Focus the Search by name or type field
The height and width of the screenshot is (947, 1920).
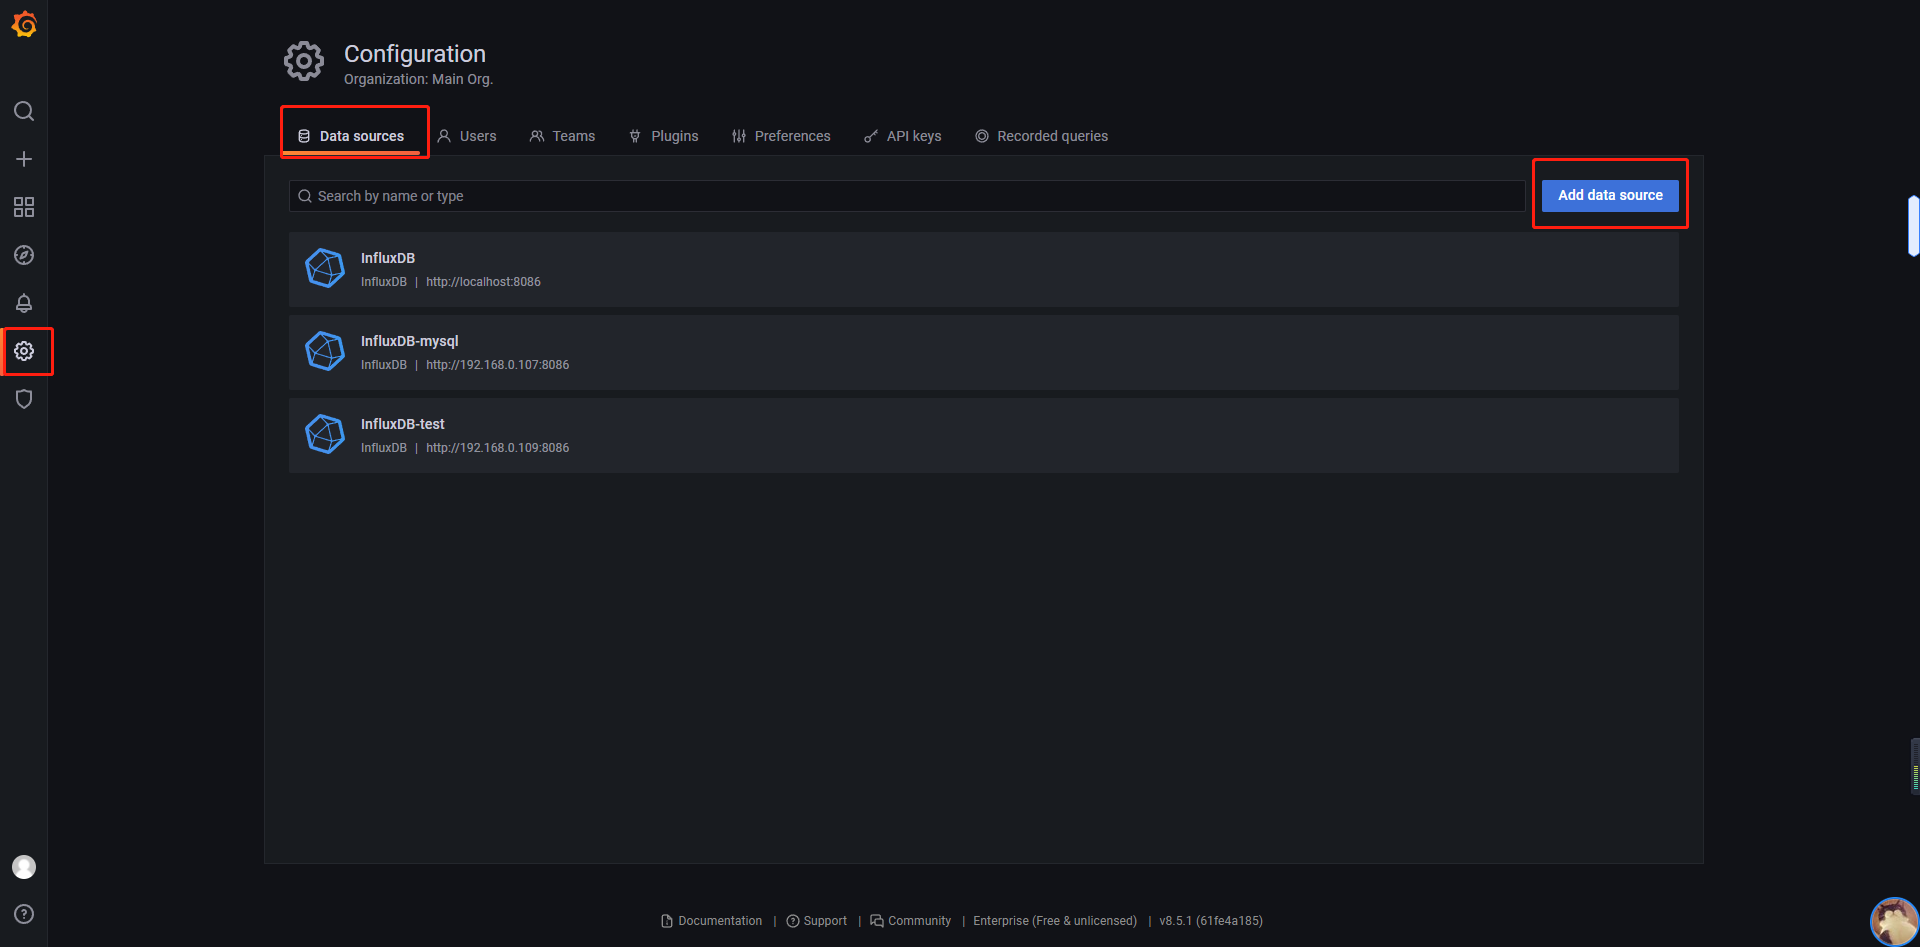[x=907, y=196]
